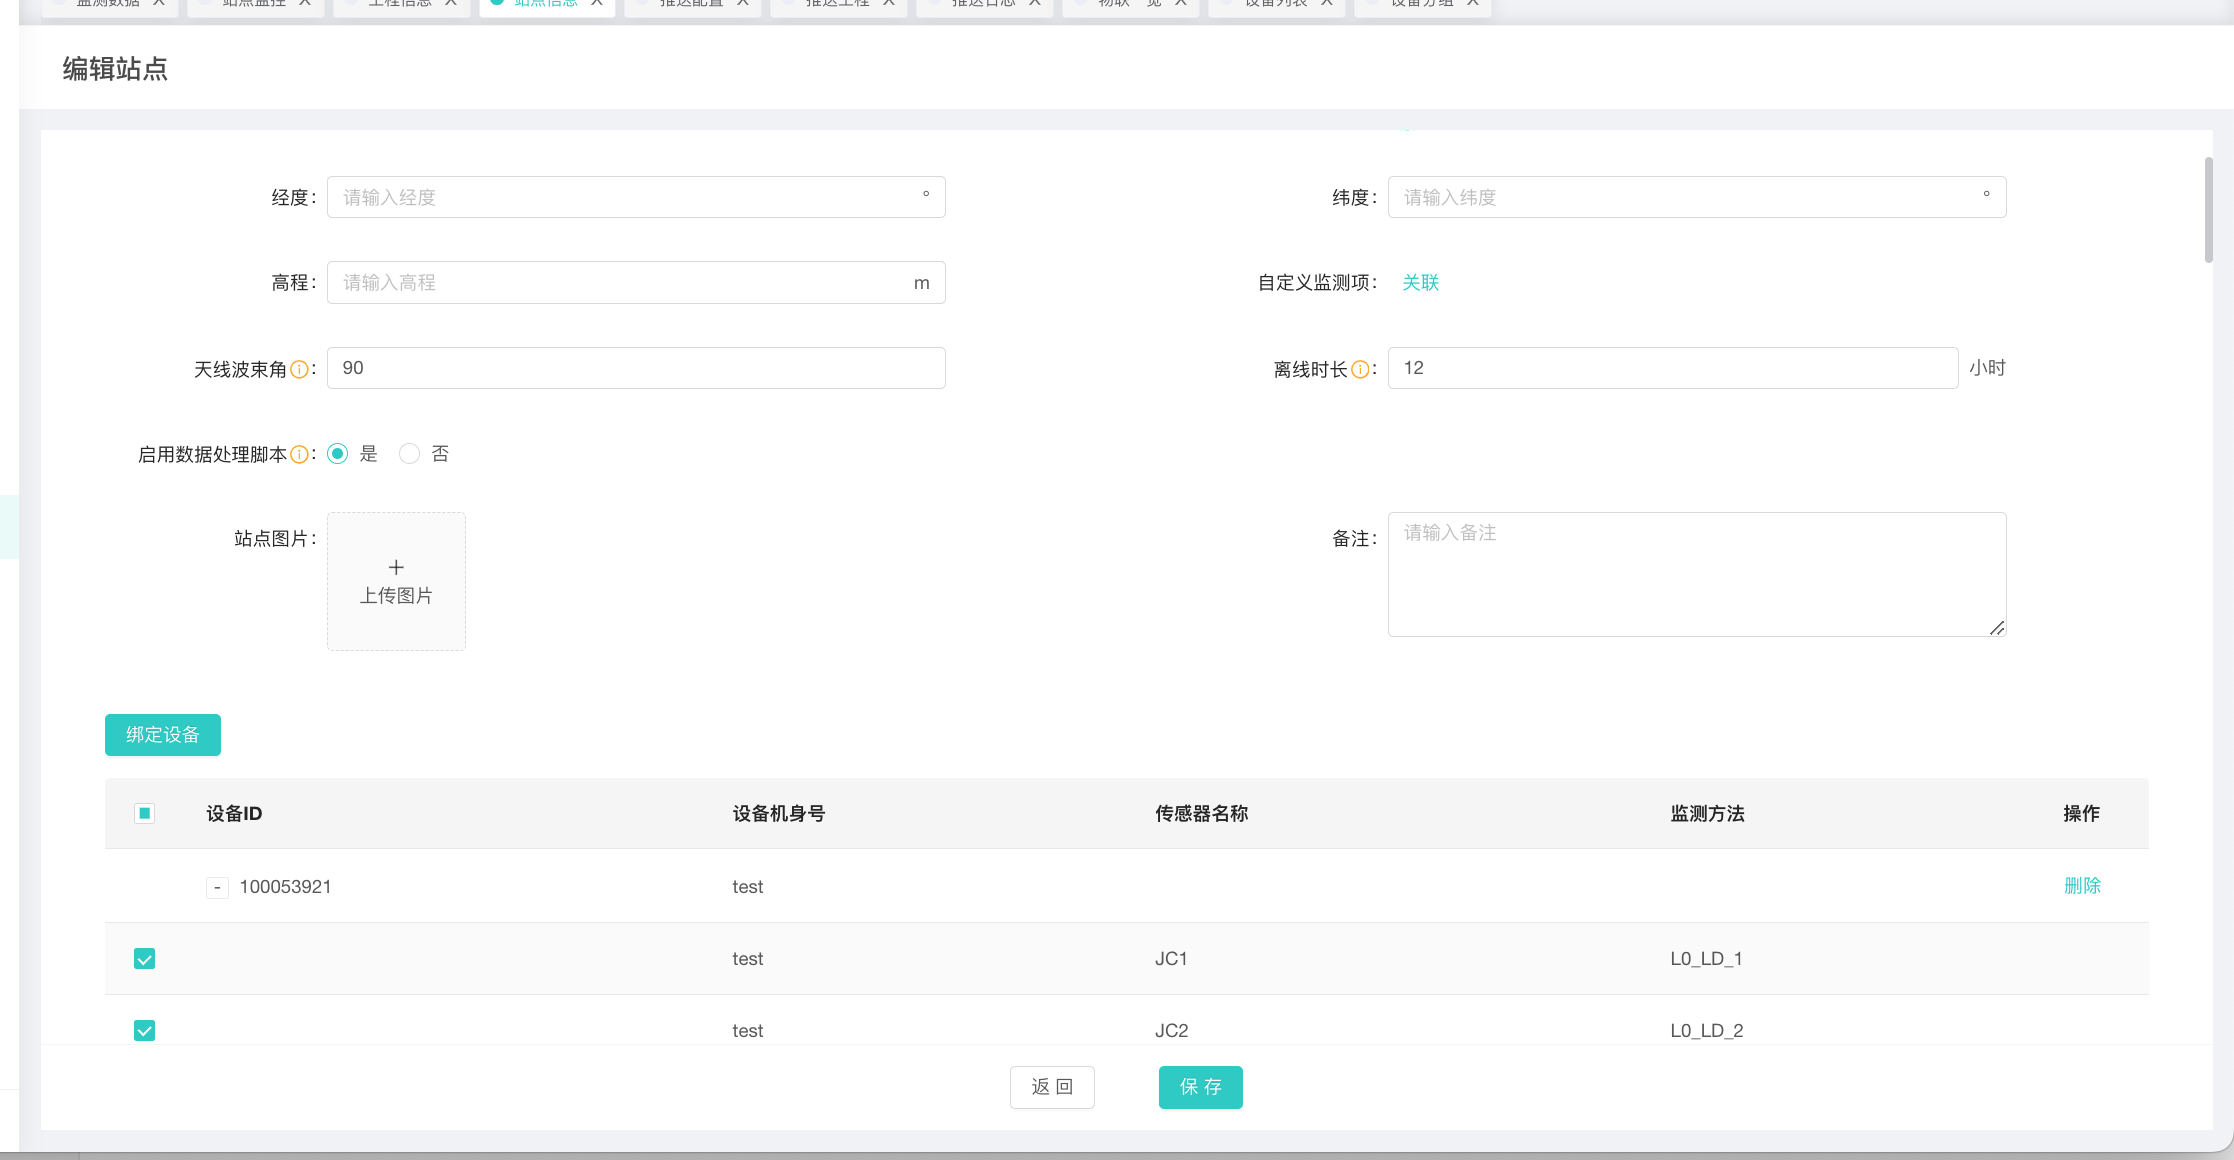Select the 是 radio option

click(x=338, y=454)
